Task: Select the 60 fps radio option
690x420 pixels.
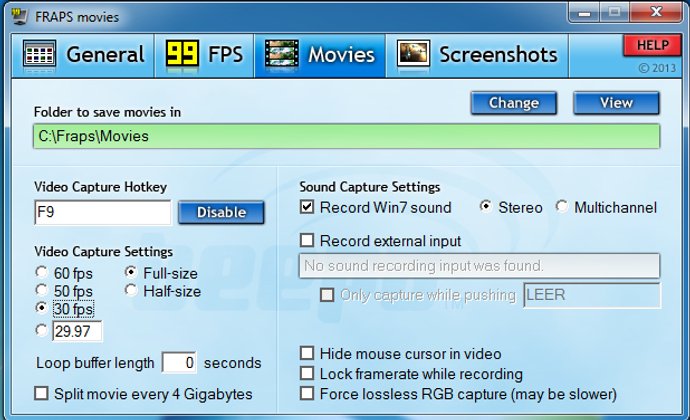Action: tap(41, 273)
